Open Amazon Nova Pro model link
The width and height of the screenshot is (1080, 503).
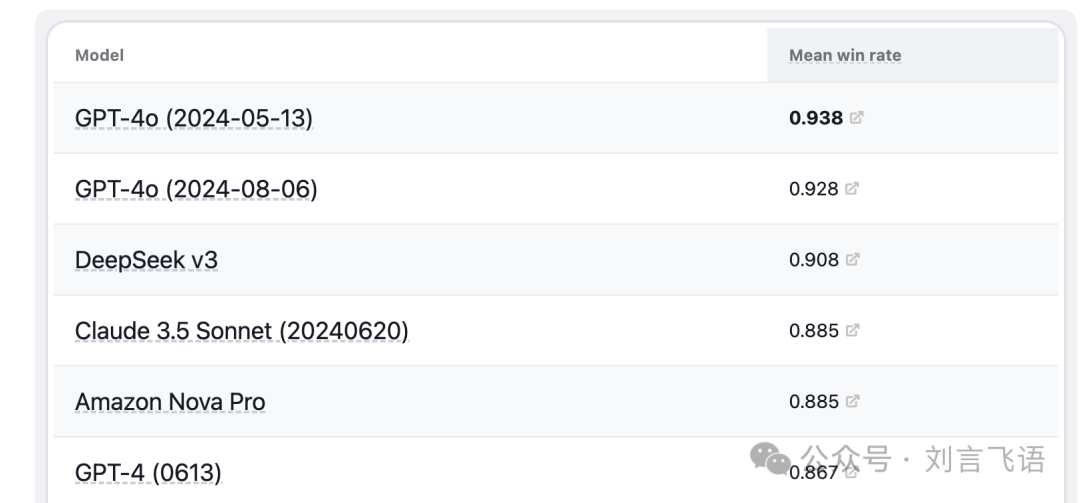(x=170, y=402)
